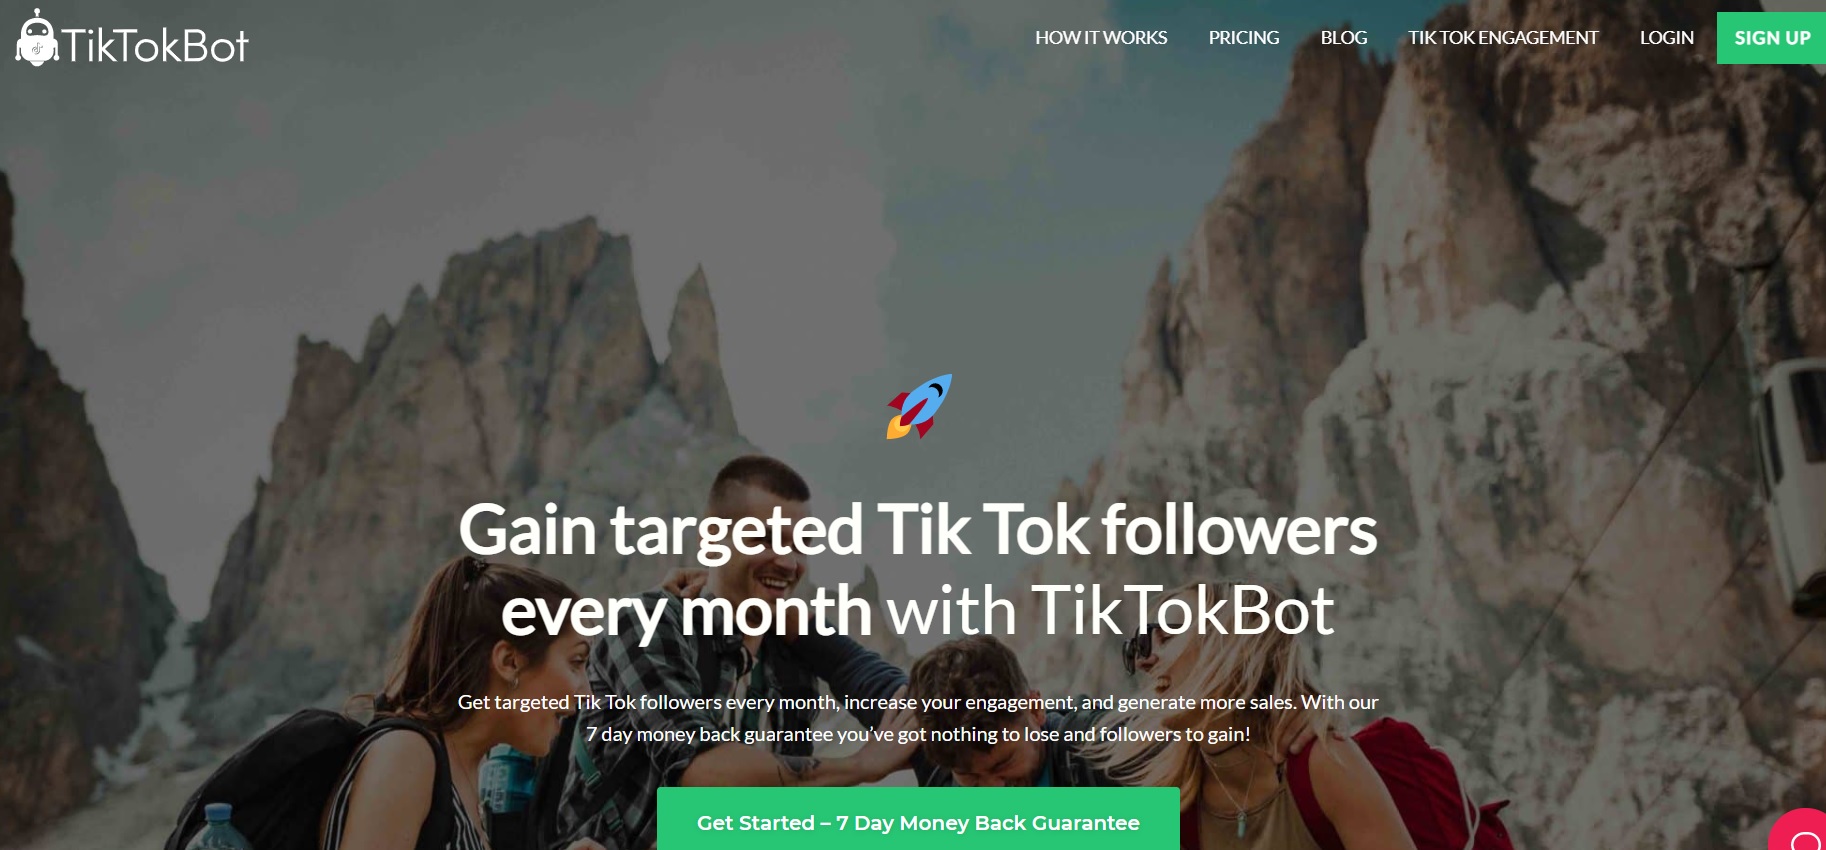Screen dimensions: 1826x850
Task: Open the How It Works menu item
Action: [1101, 38]
